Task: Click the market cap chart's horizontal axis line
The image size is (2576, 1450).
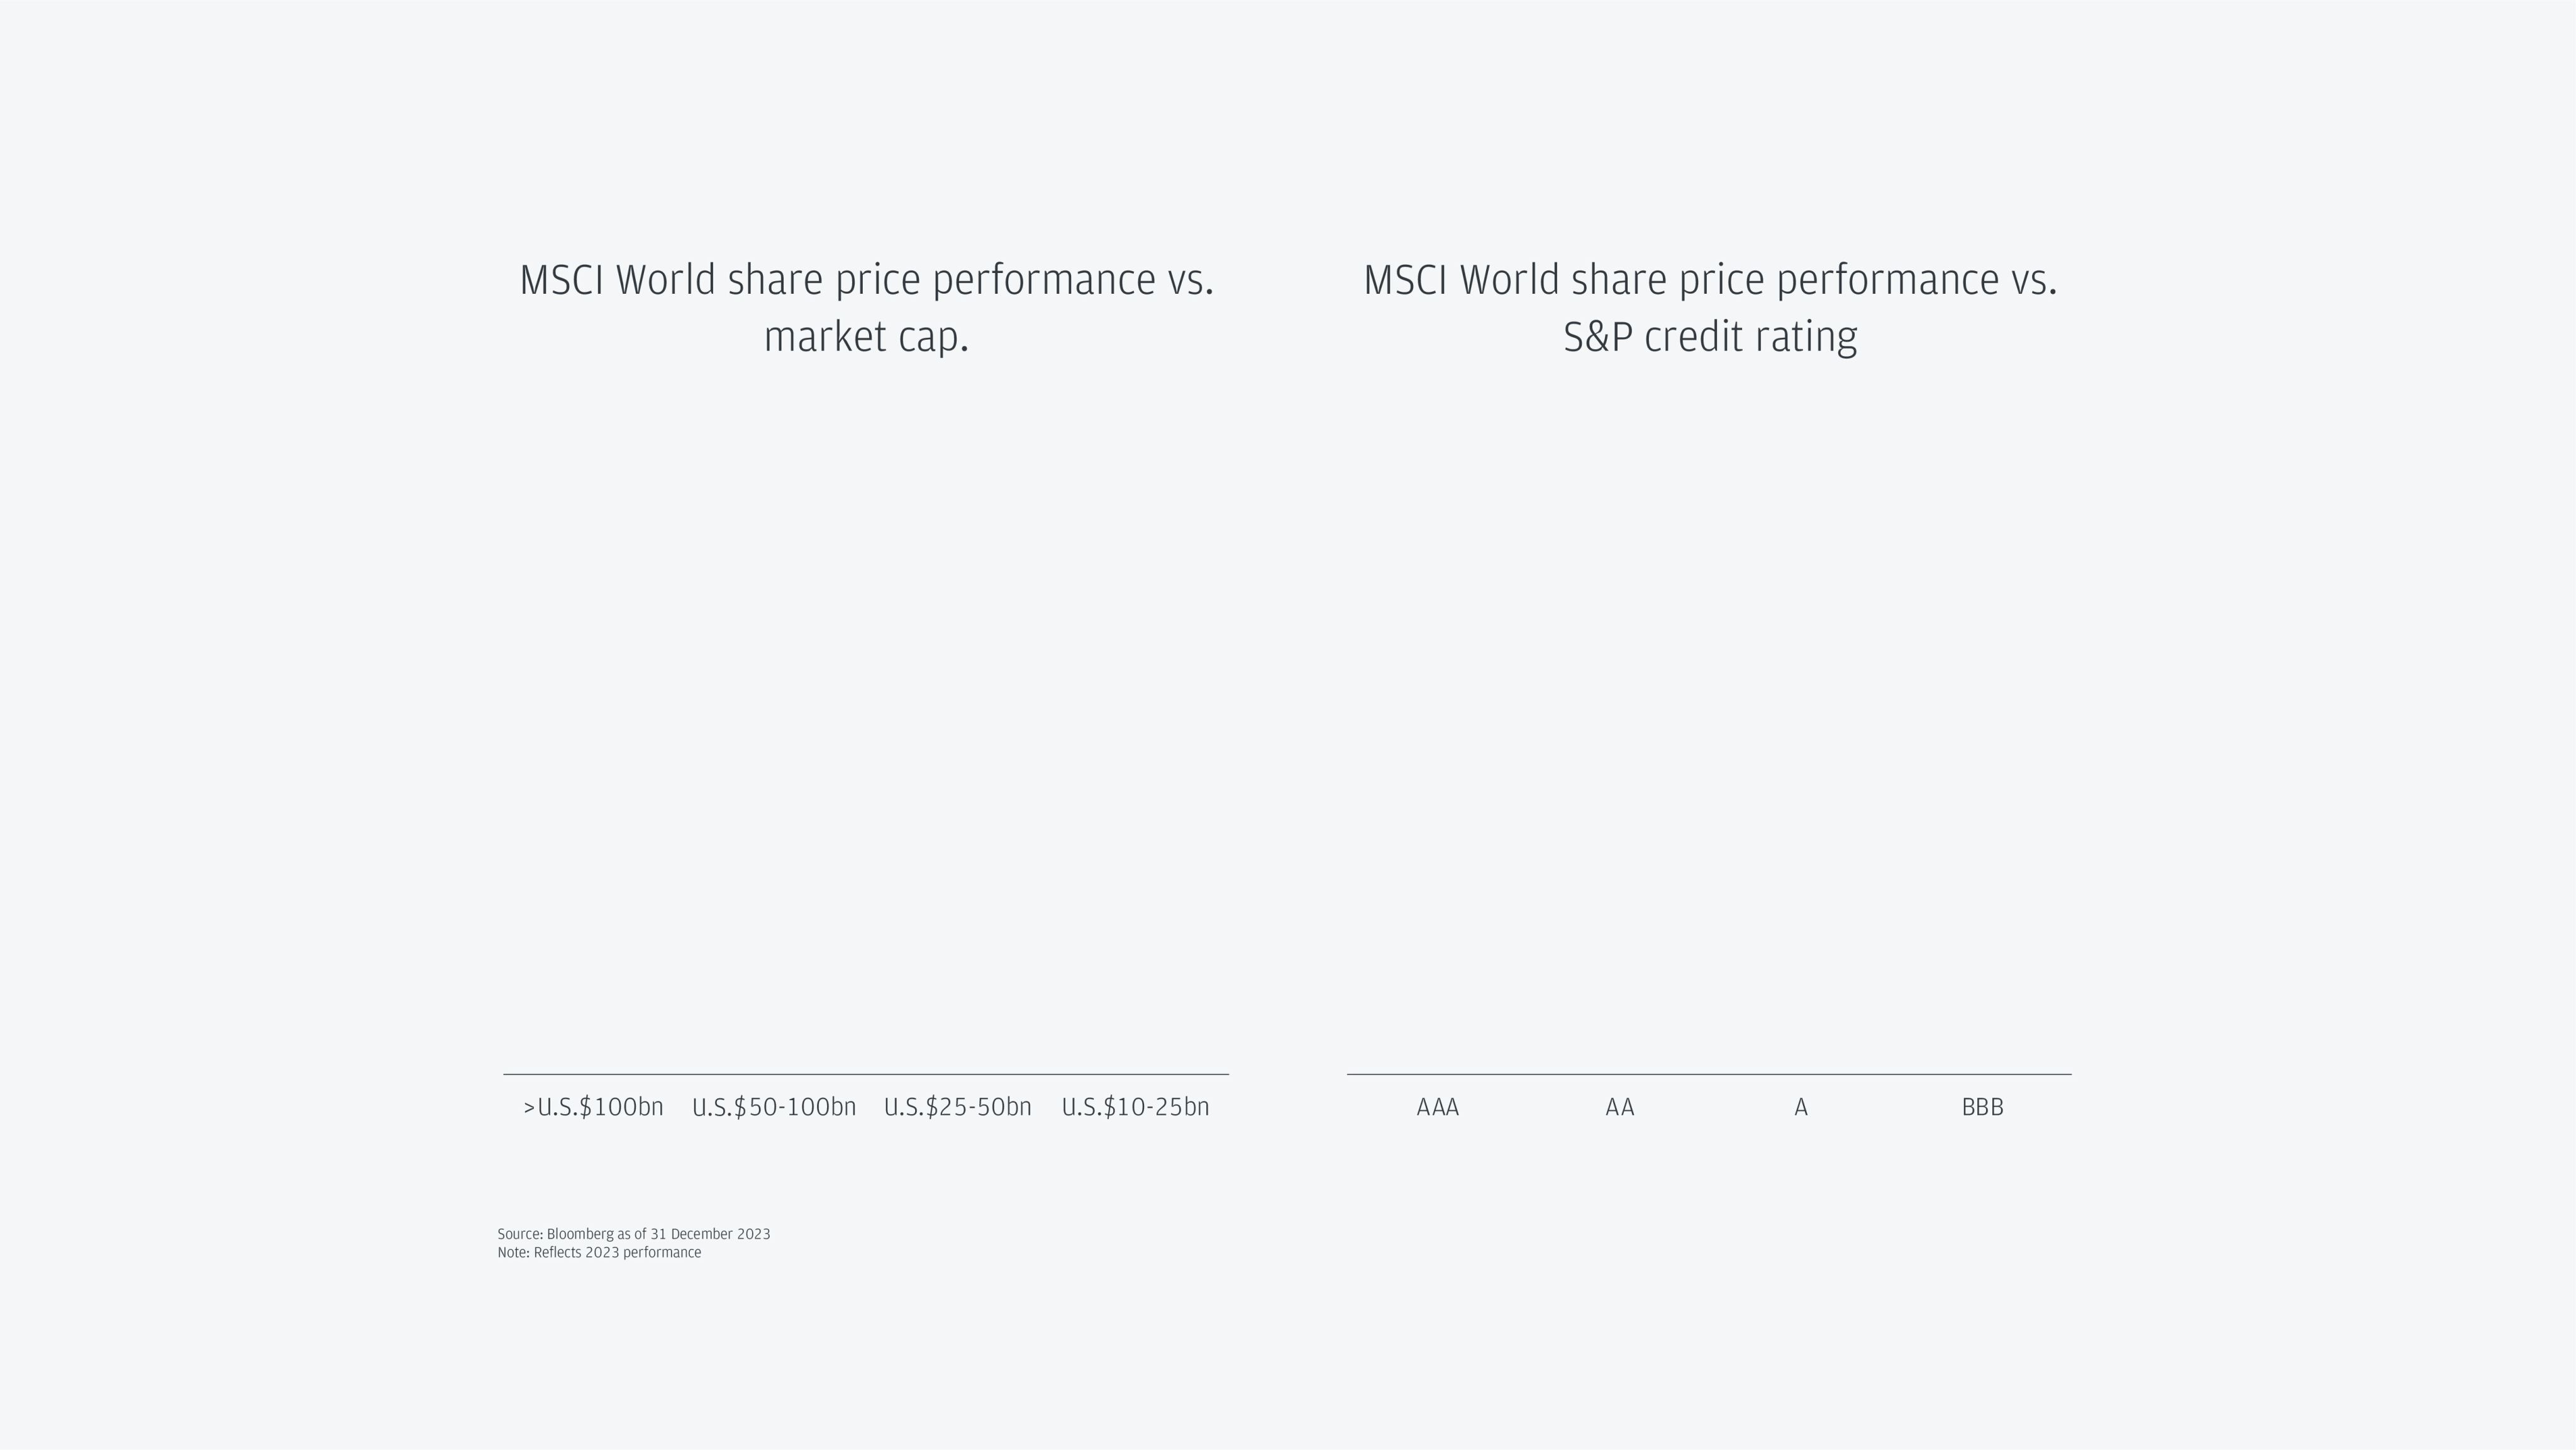Action: [866, 1074]
